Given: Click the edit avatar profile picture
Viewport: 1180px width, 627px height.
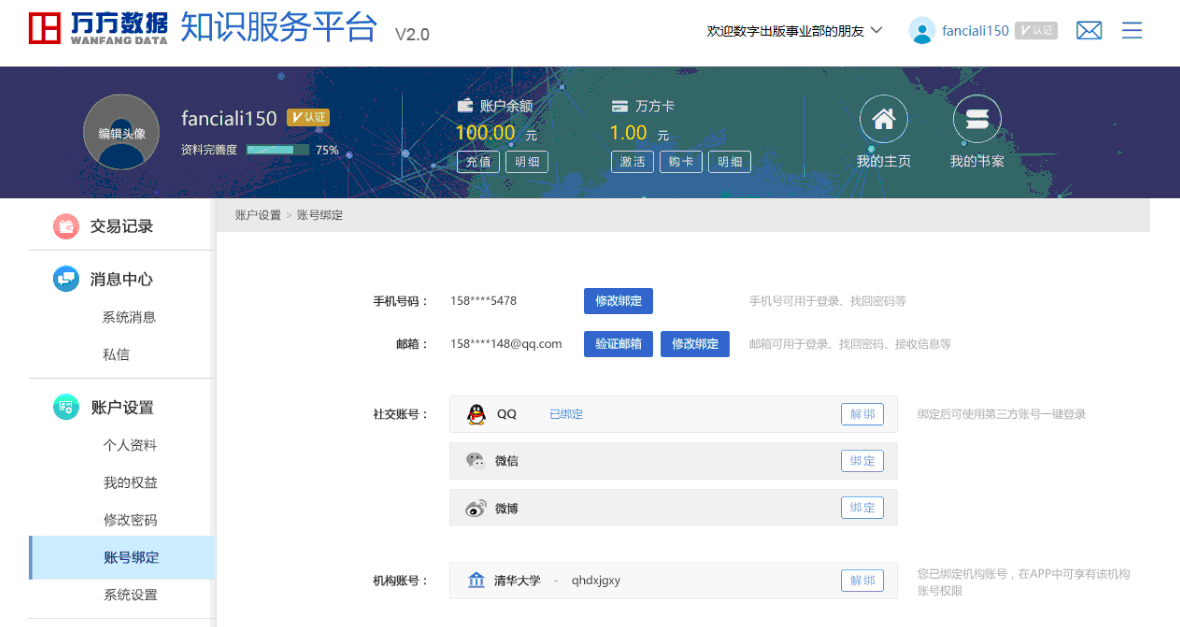Looking at the screenshot, I should point(121,133).
